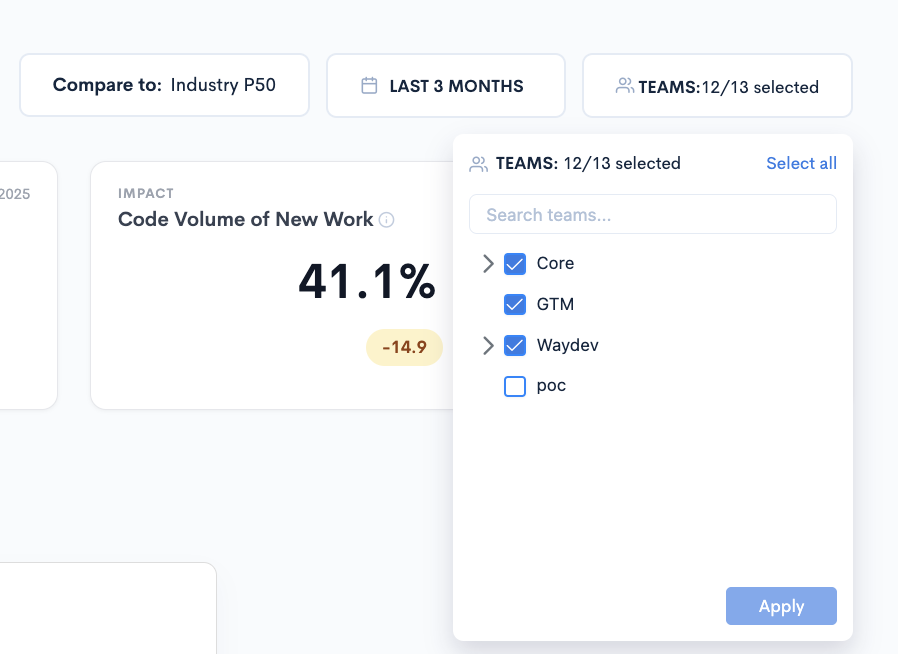The image size is (898, 654).
Task: Click the Select all link
Action: (801, 163)
